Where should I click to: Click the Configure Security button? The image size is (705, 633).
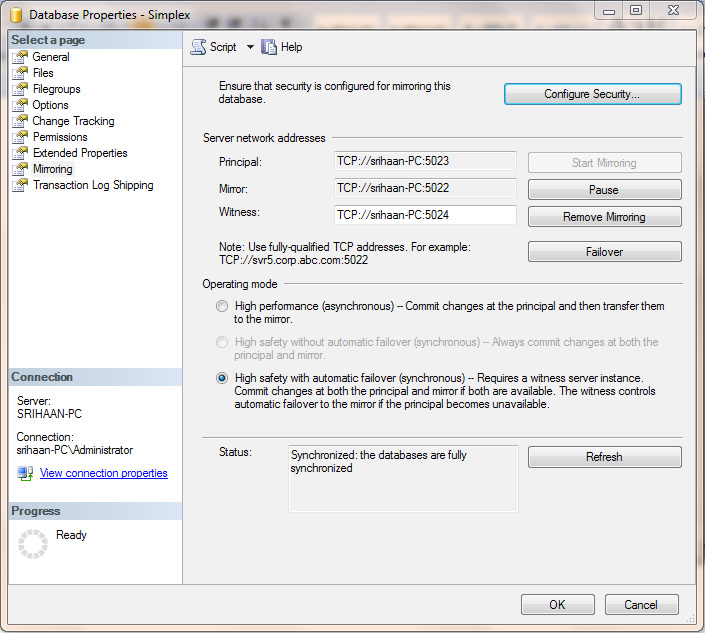coord(593,94)
